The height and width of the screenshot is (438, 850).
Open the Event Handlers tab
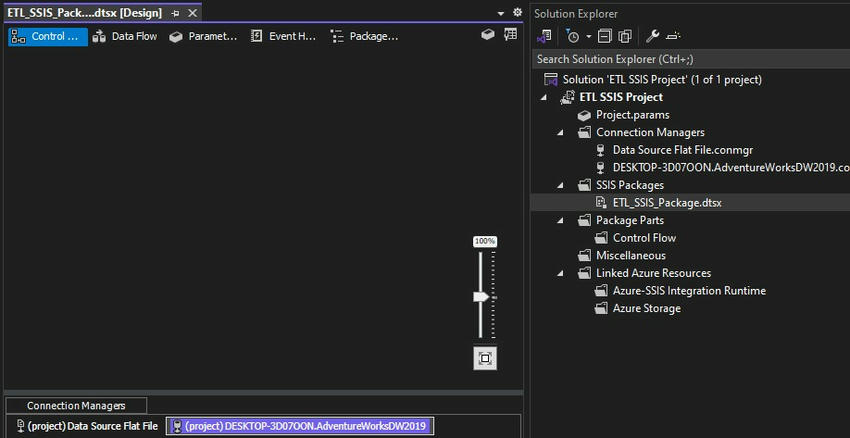click(x=283, y=36)
